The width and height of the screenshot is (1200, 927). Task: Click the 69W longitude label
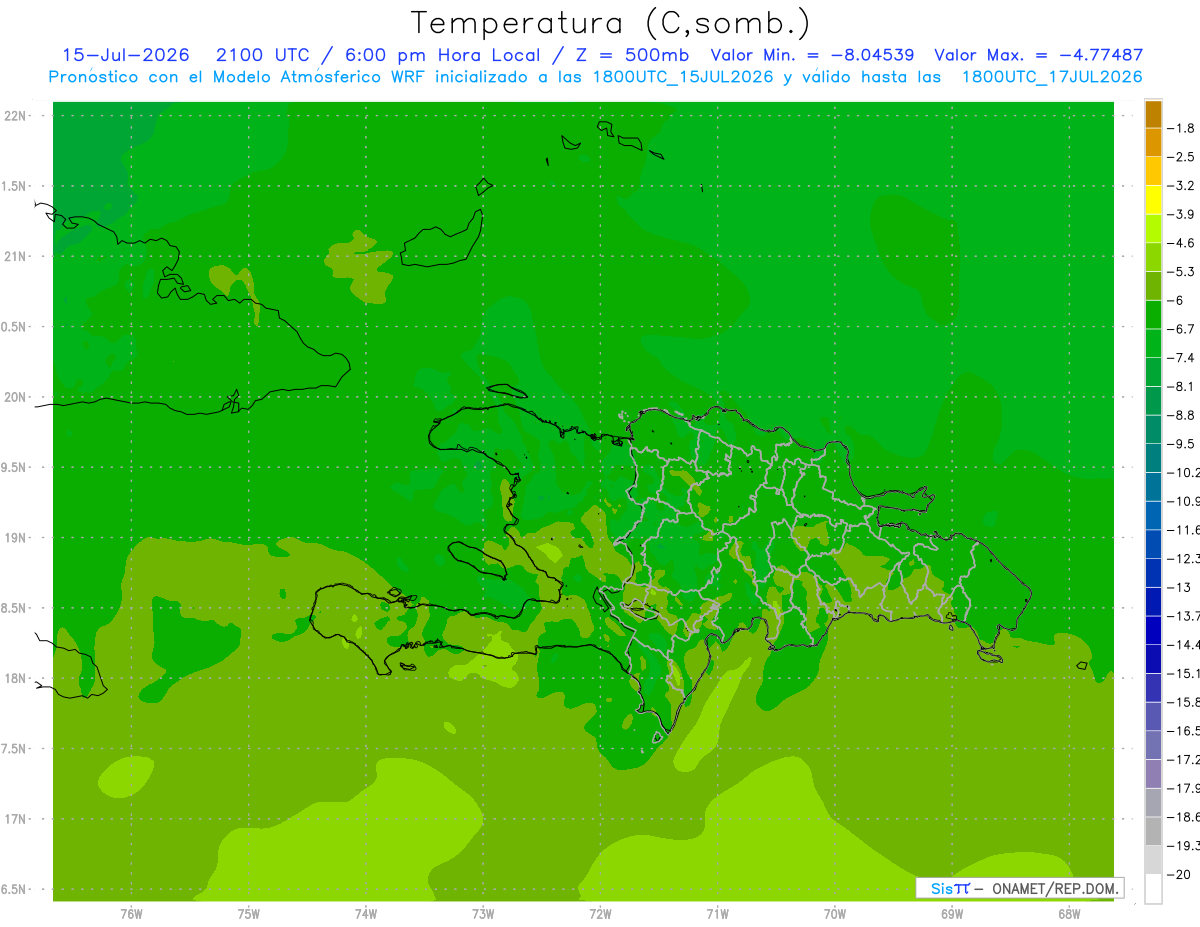pos(952,914)
